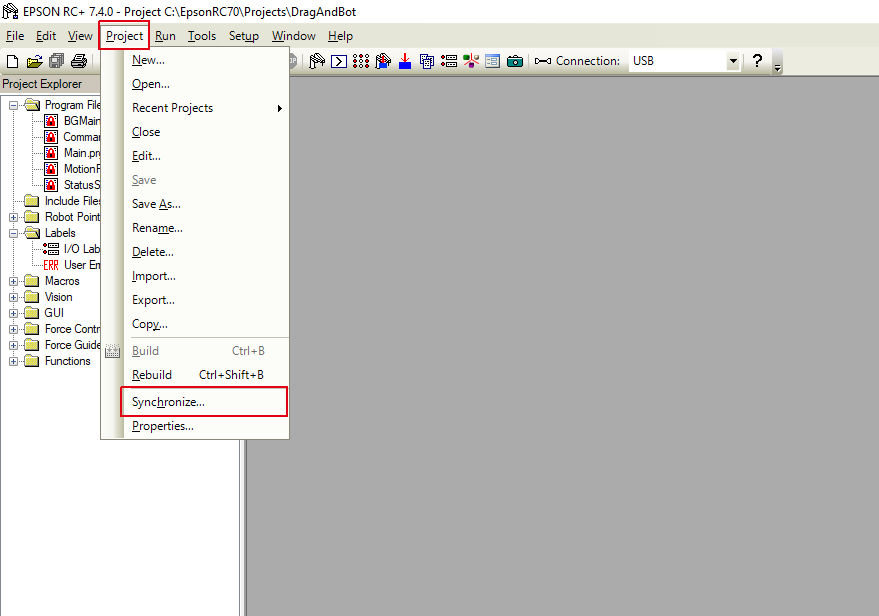Image resolution: width=879 pixels, height=616 pixels.
Task: Collapse the Labels tree node
Action: tap(13, 233)
